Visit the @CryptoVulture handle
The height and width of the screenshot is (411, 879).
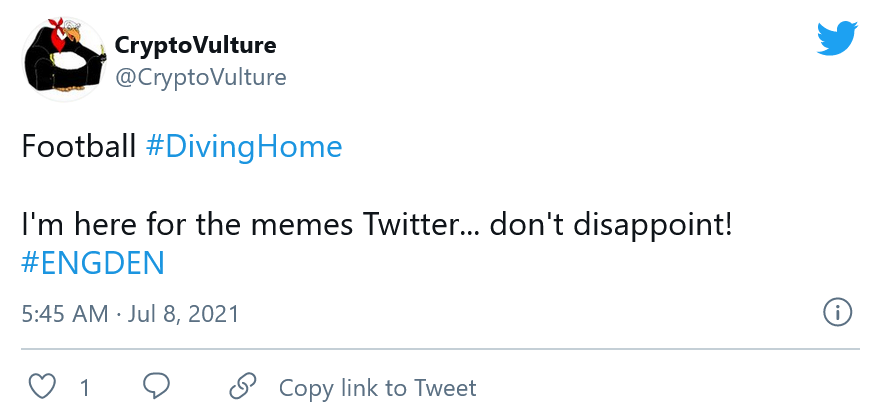pos(201,77)
